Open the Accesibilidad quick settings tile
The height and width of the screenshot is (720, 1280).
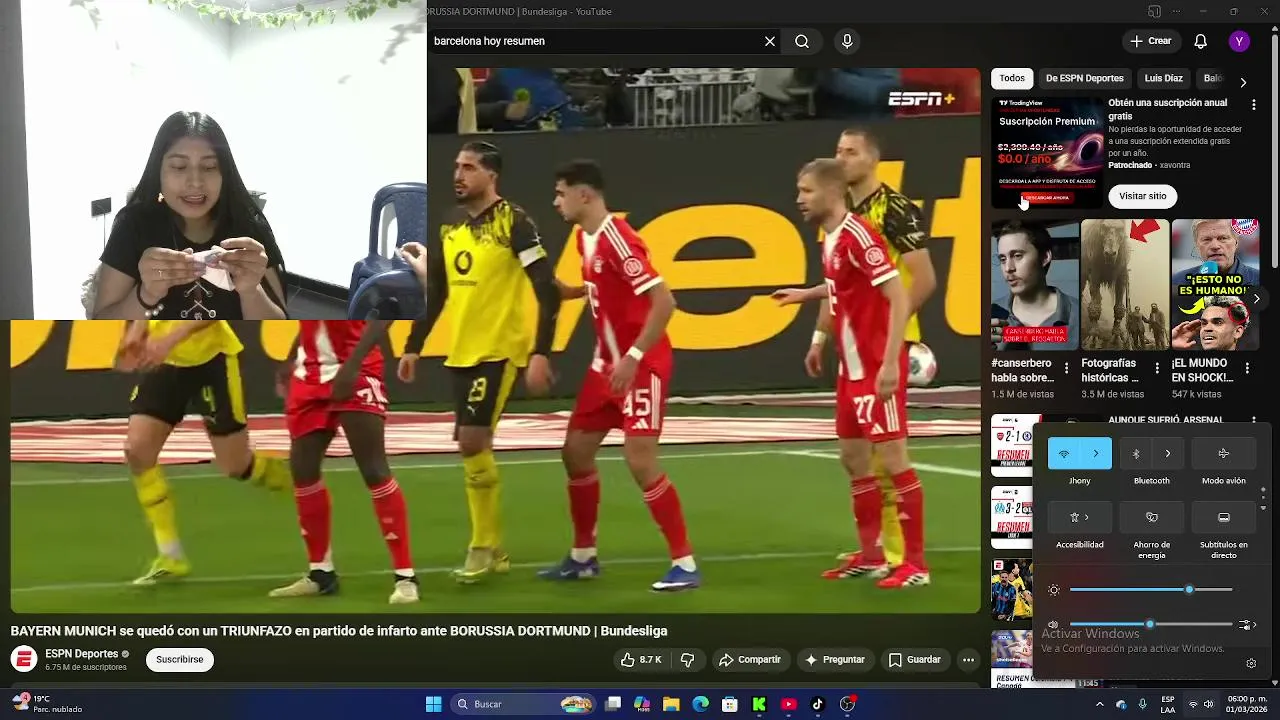click(1080, 517)
